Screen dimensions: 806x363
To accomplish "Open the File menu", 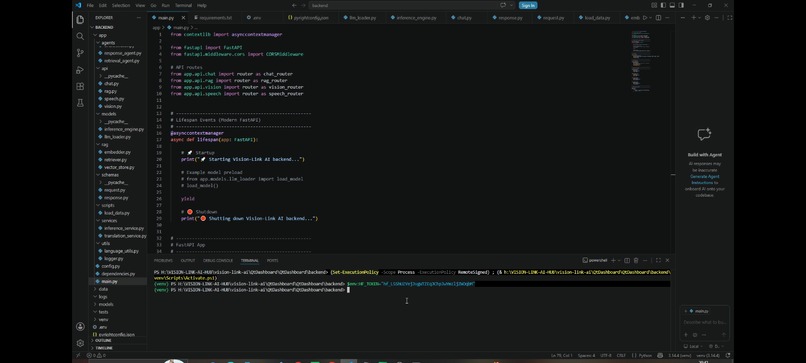I will click(x=90, y=5).
